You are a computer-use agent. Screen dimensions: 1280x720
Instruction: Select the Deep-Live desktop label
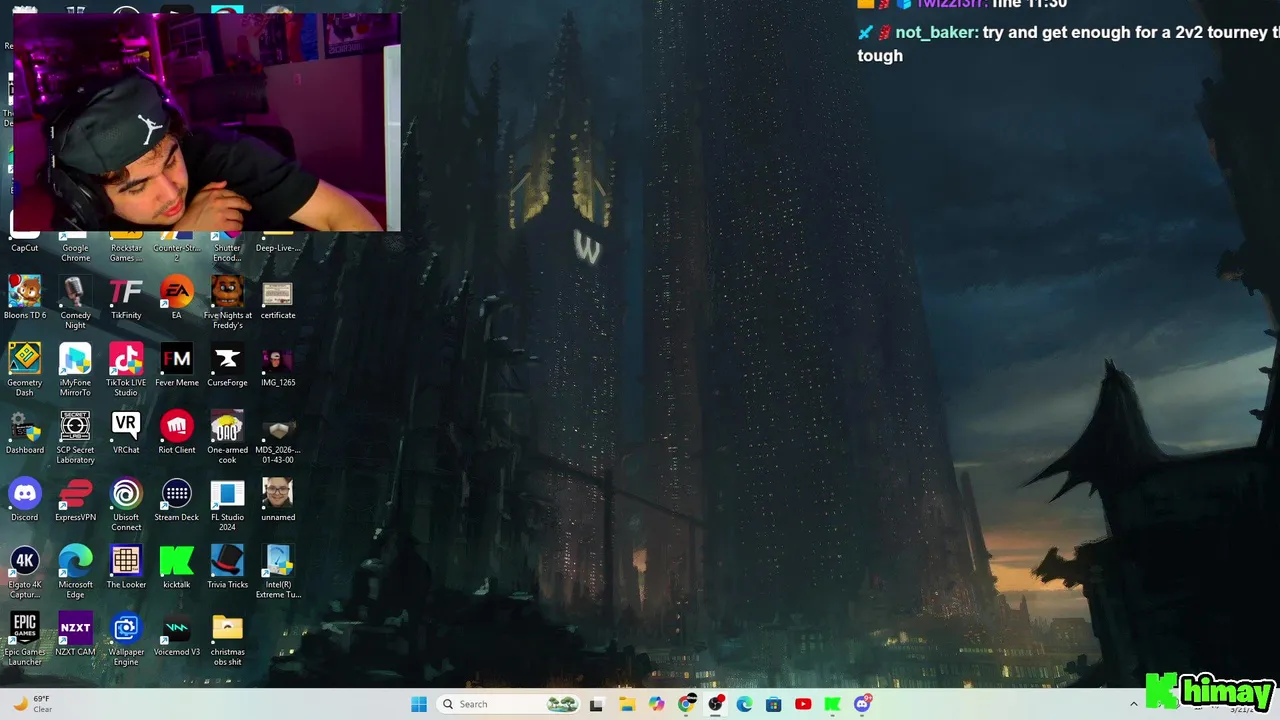[278, 248]
